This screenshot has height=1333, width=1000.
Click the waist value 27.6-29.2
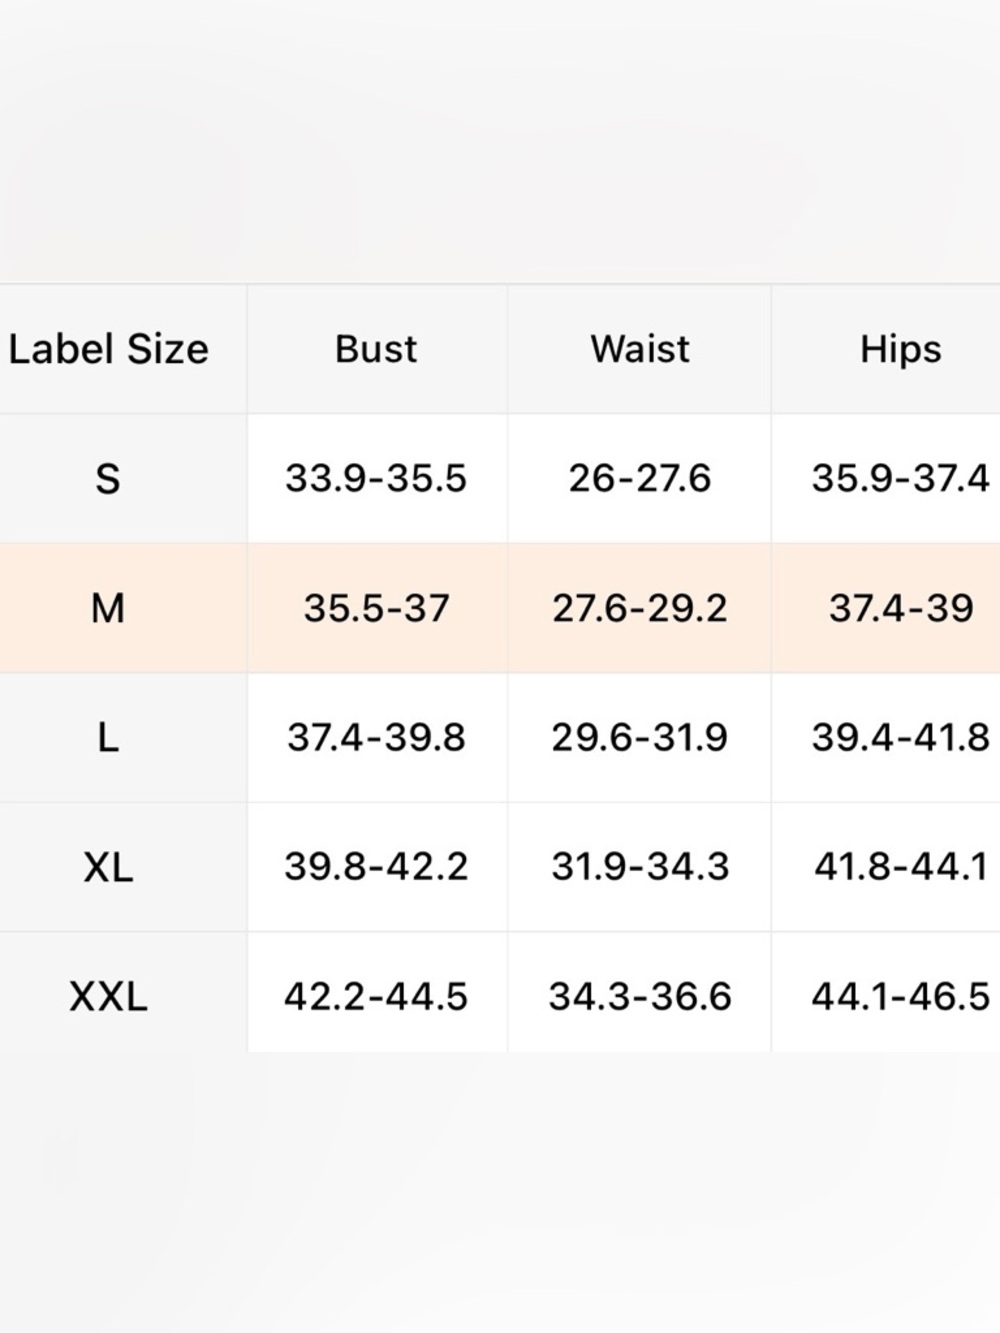point(640,608)
